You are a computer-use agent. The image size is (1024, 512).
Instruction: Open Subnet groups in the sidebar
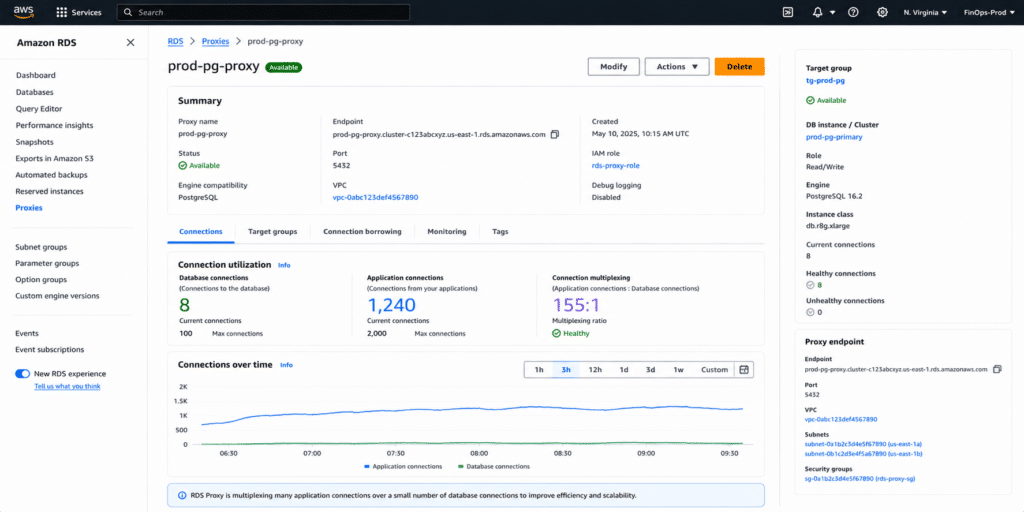(x=41, y=248)
